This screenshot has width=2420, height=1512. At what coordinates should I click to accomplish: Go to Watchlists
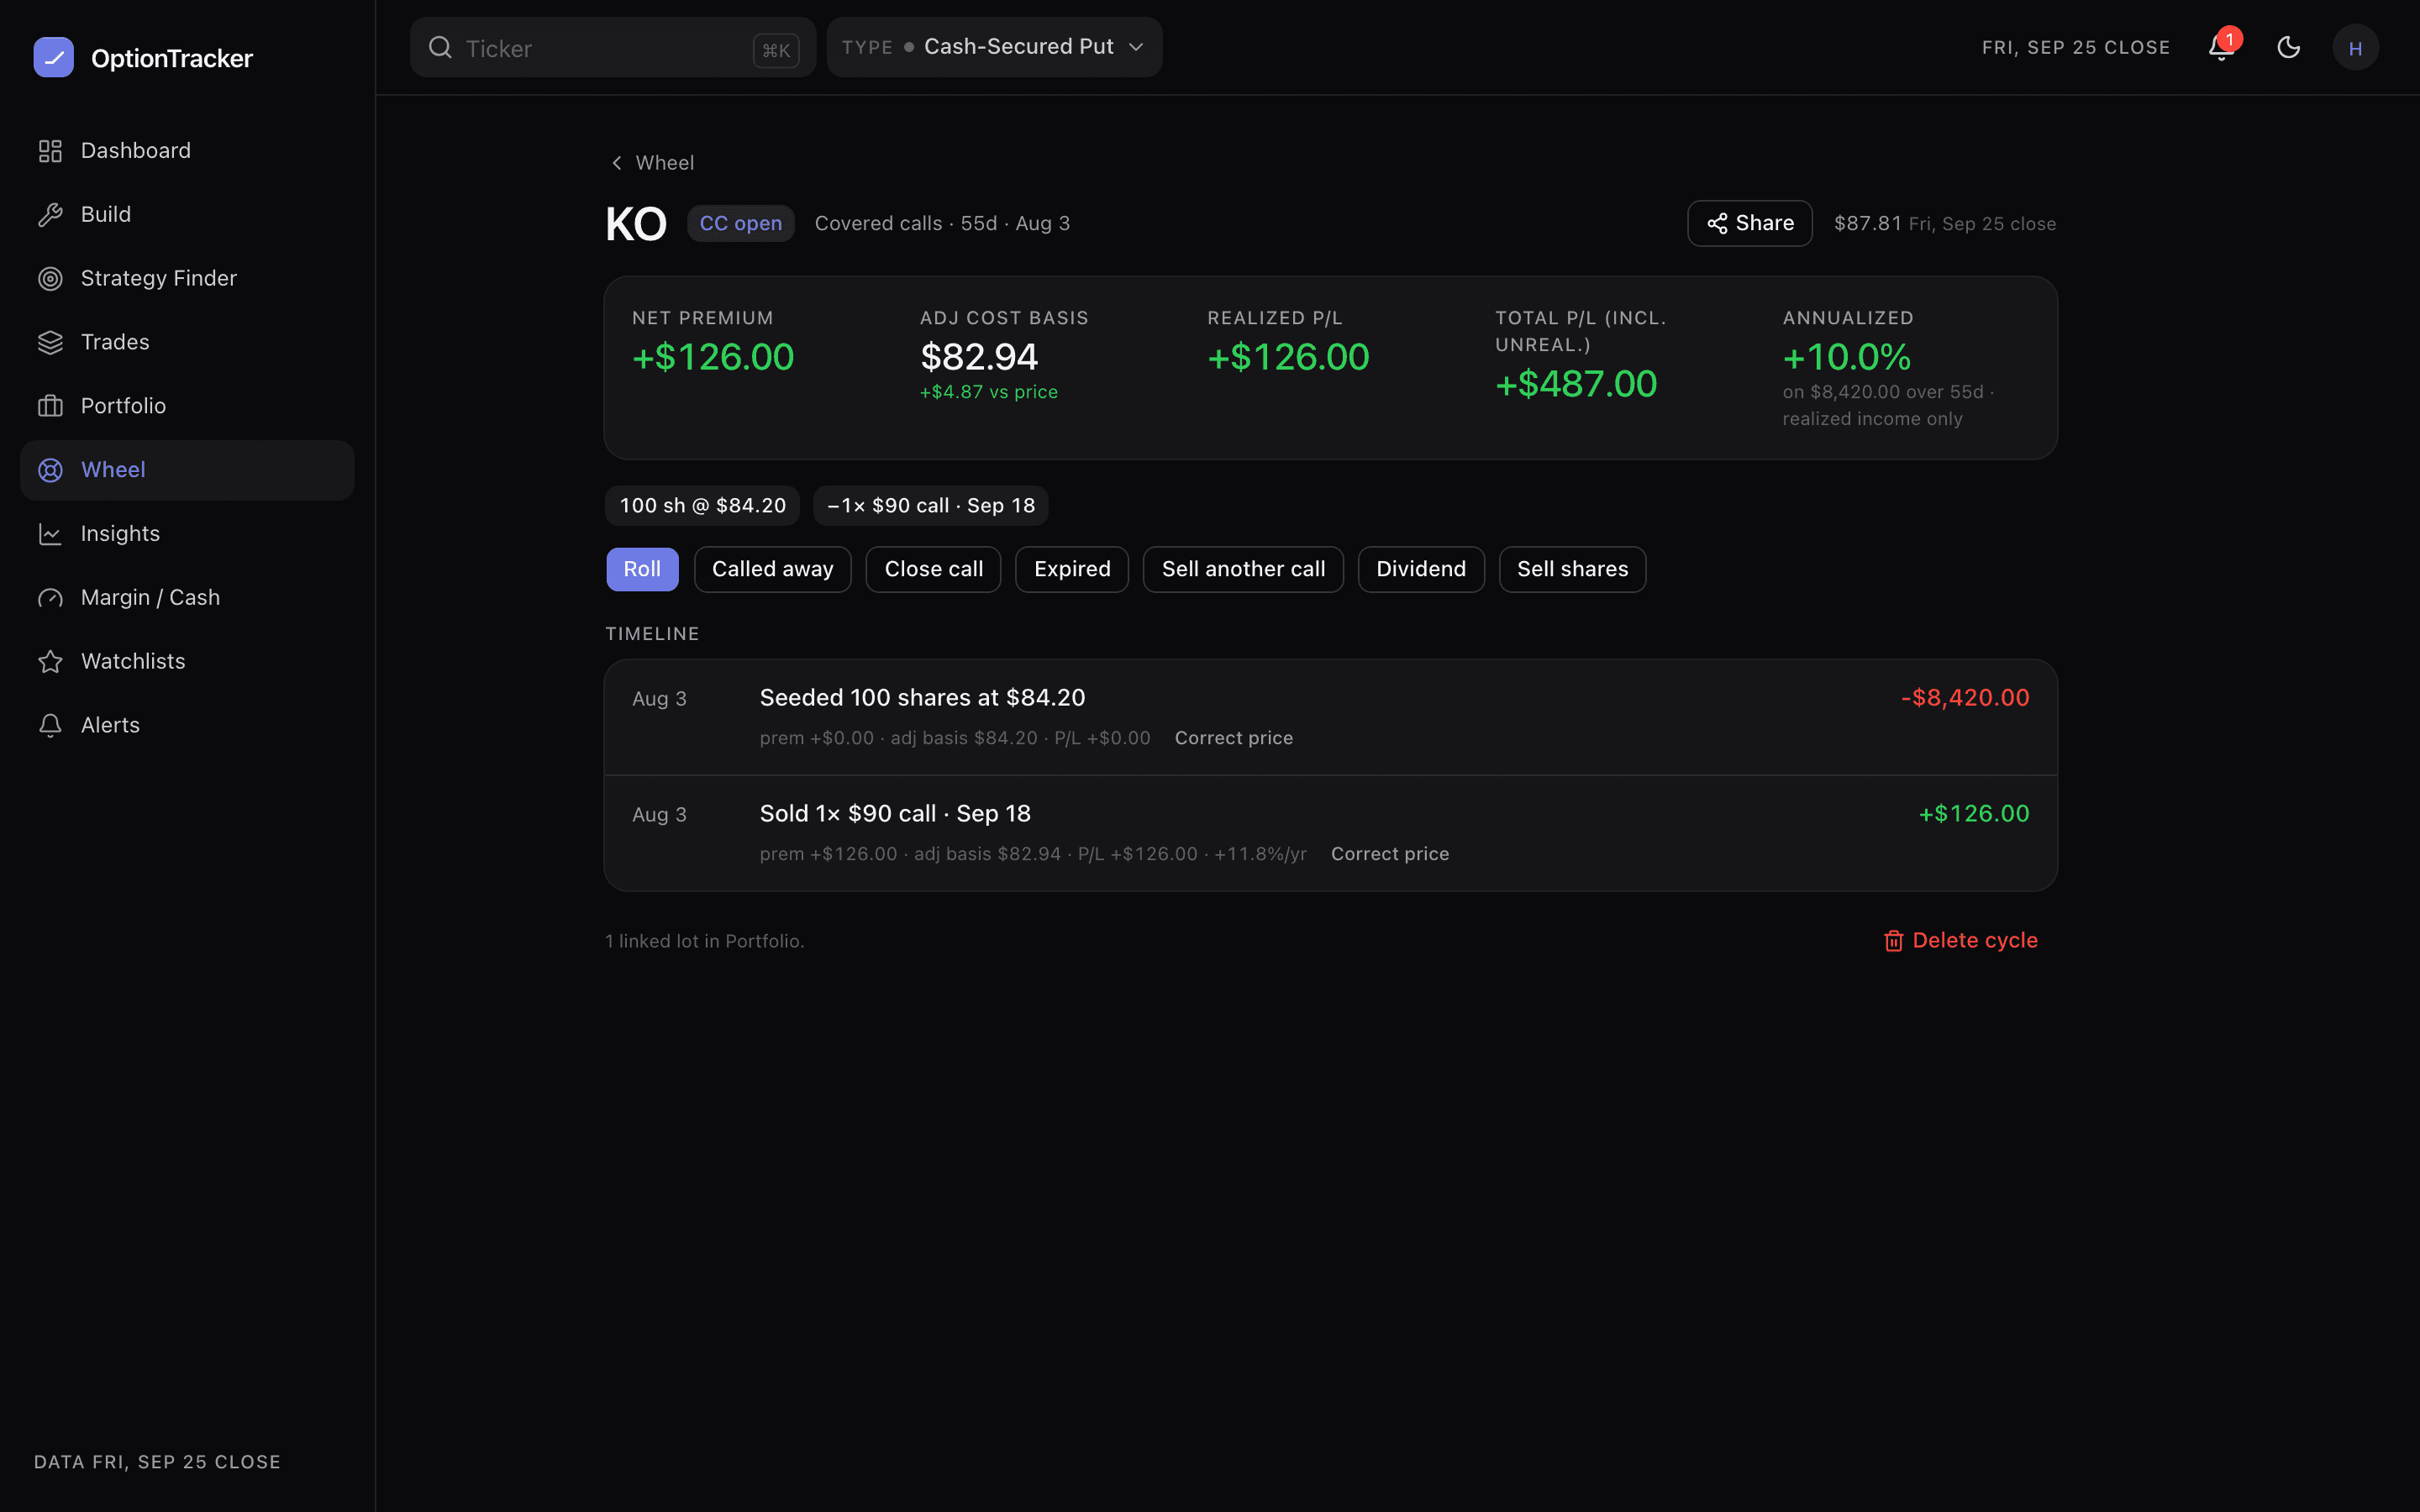(187, 662)
